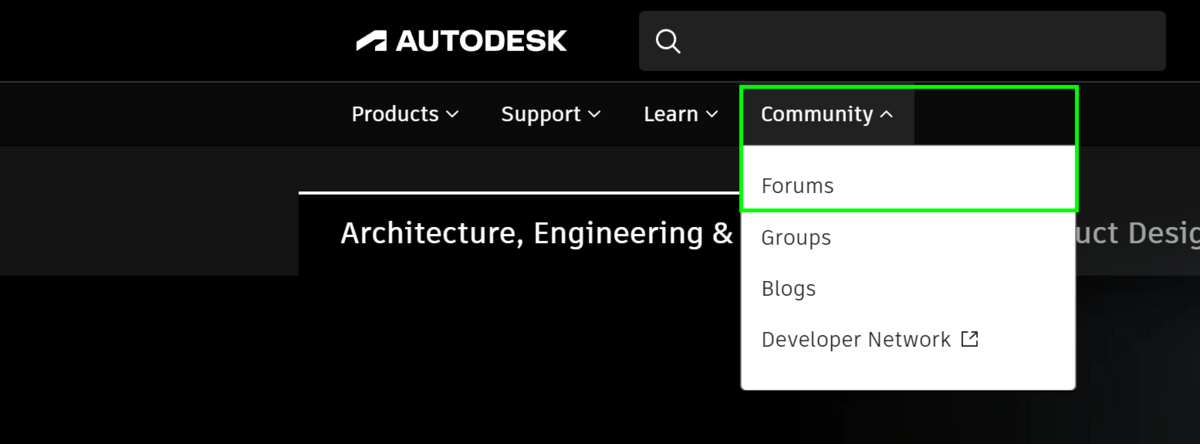
Task: Select the partially visible Product Design tab
Action: 1138,234
